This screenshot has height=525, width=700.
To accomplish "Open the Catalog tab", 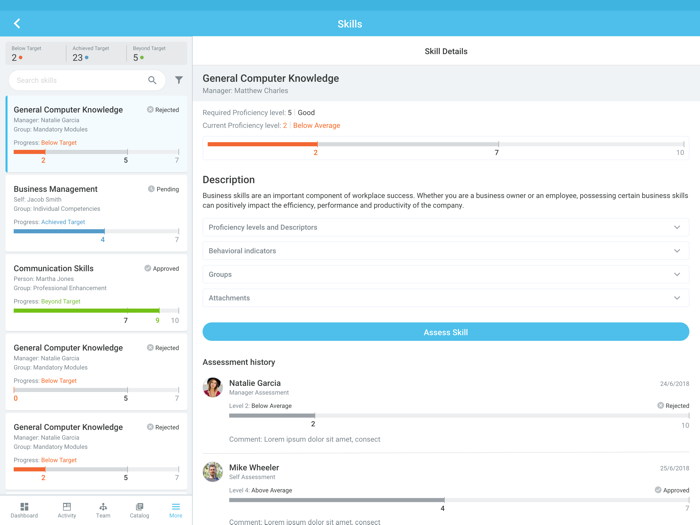I will (x=139, y=510).
